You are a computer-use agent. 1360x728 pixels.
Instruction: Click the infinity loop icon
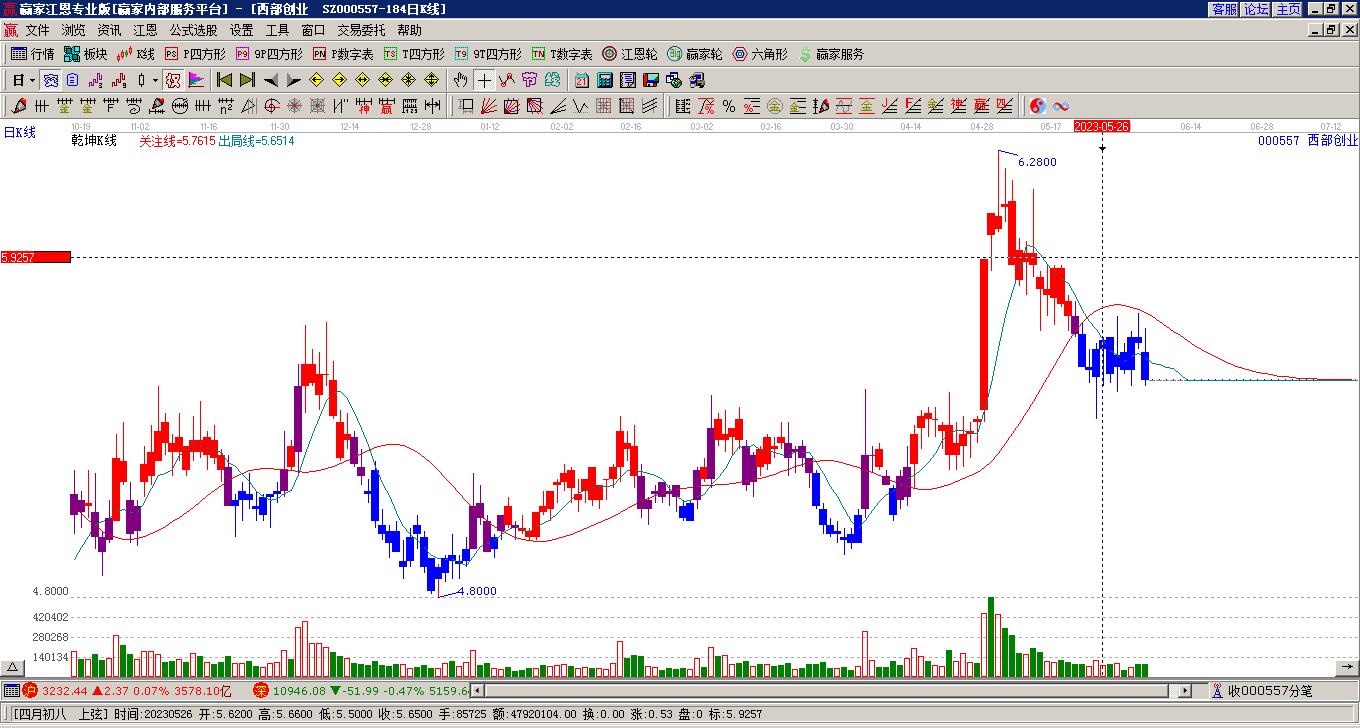(x=1060, y=106)
